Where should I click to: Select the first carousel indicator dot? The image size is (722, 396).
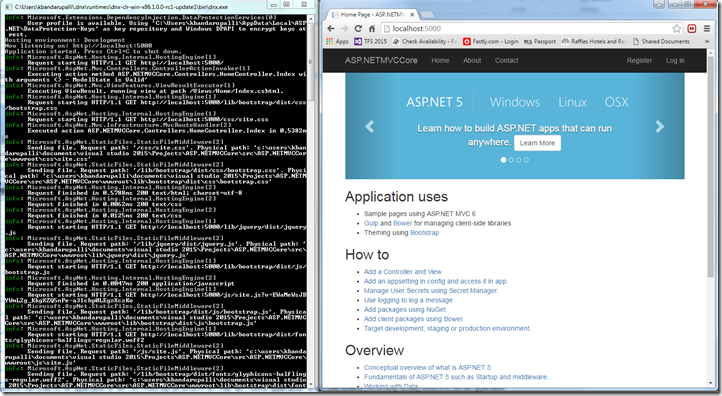[x=503, y=160]
